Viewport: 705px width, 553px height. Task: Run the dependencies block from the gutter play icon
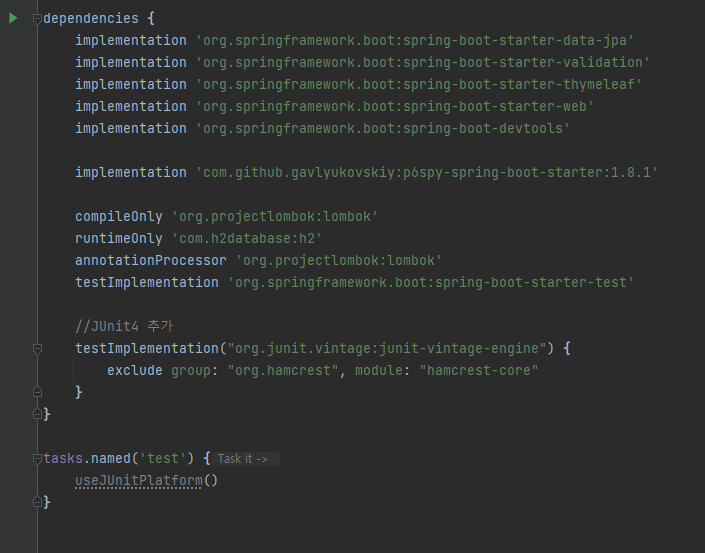tap(13, 18)
